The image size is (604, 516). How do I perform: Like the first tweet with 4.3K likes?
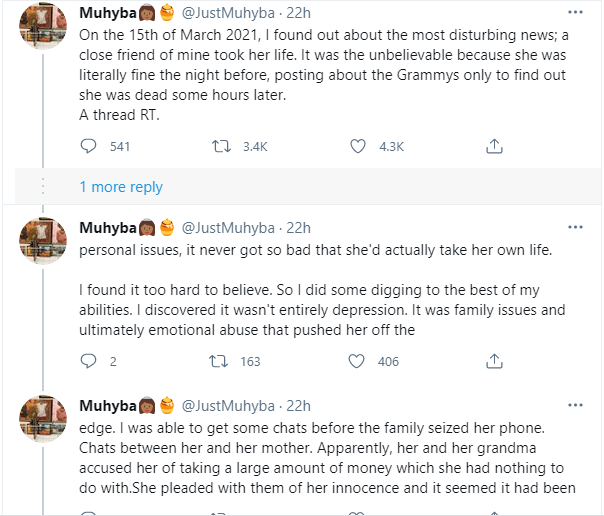tap(358, 146)
